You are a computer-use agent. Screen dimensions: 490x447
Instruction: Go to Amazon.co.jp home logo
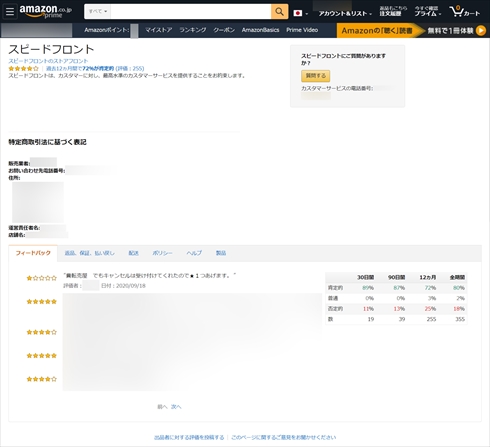click(x=46, y=12)
